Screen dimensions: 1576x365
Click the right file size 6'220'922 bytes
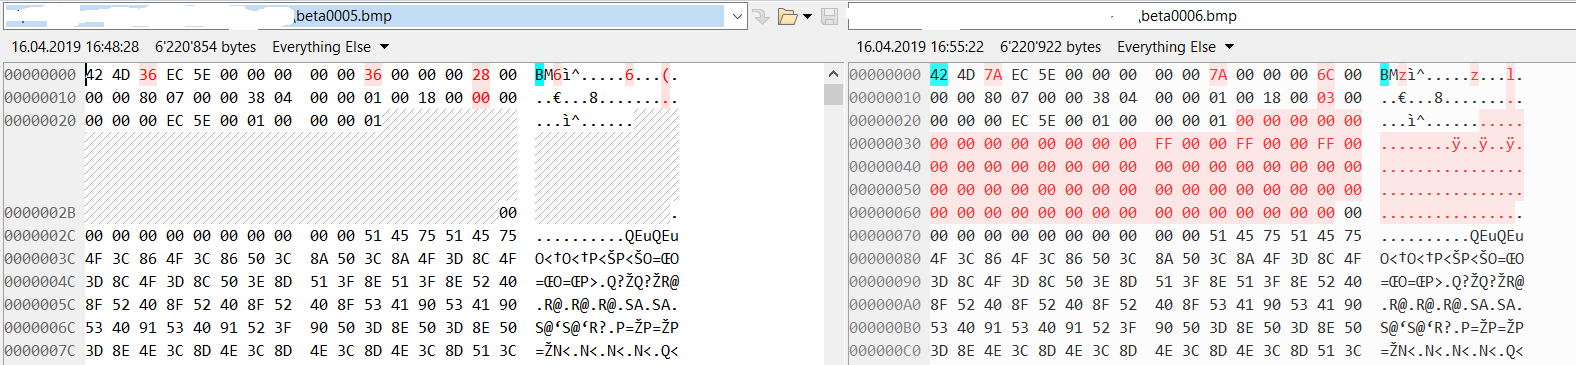1050,47
